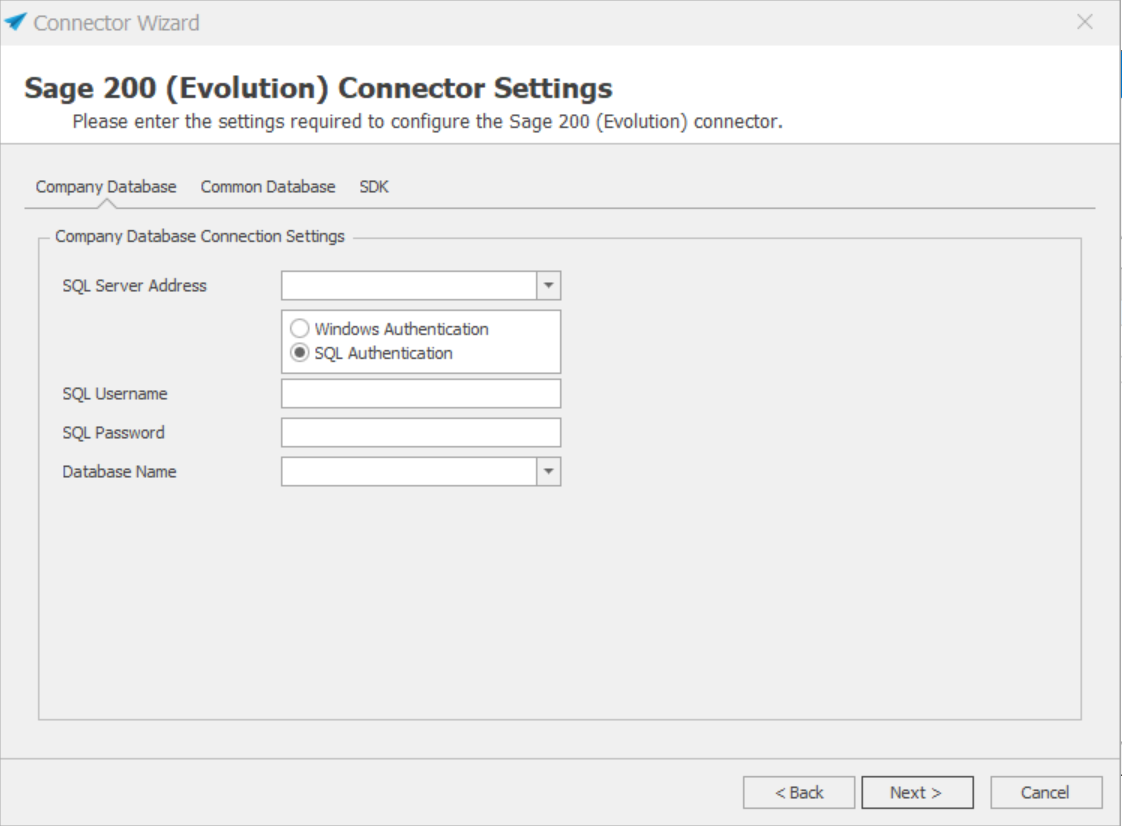Viewport: 1122px width, 826px height.
Task: Expand the Database Name dropdown arrow
Action: (549, 472)
